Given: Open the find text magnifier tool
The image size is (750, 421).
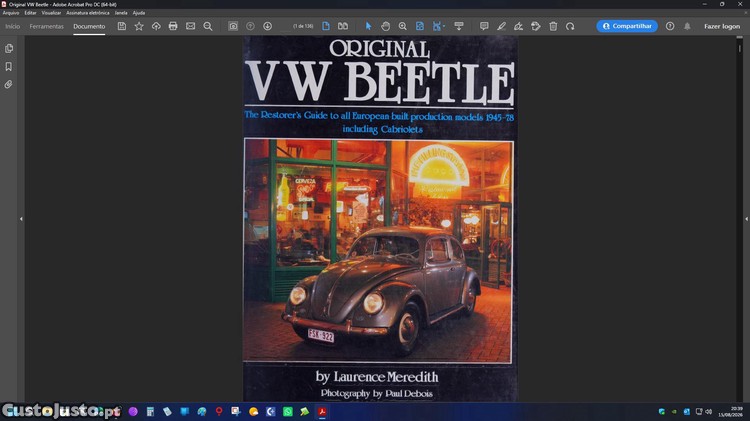Looking at the screenshot, I should click(208, 26).
